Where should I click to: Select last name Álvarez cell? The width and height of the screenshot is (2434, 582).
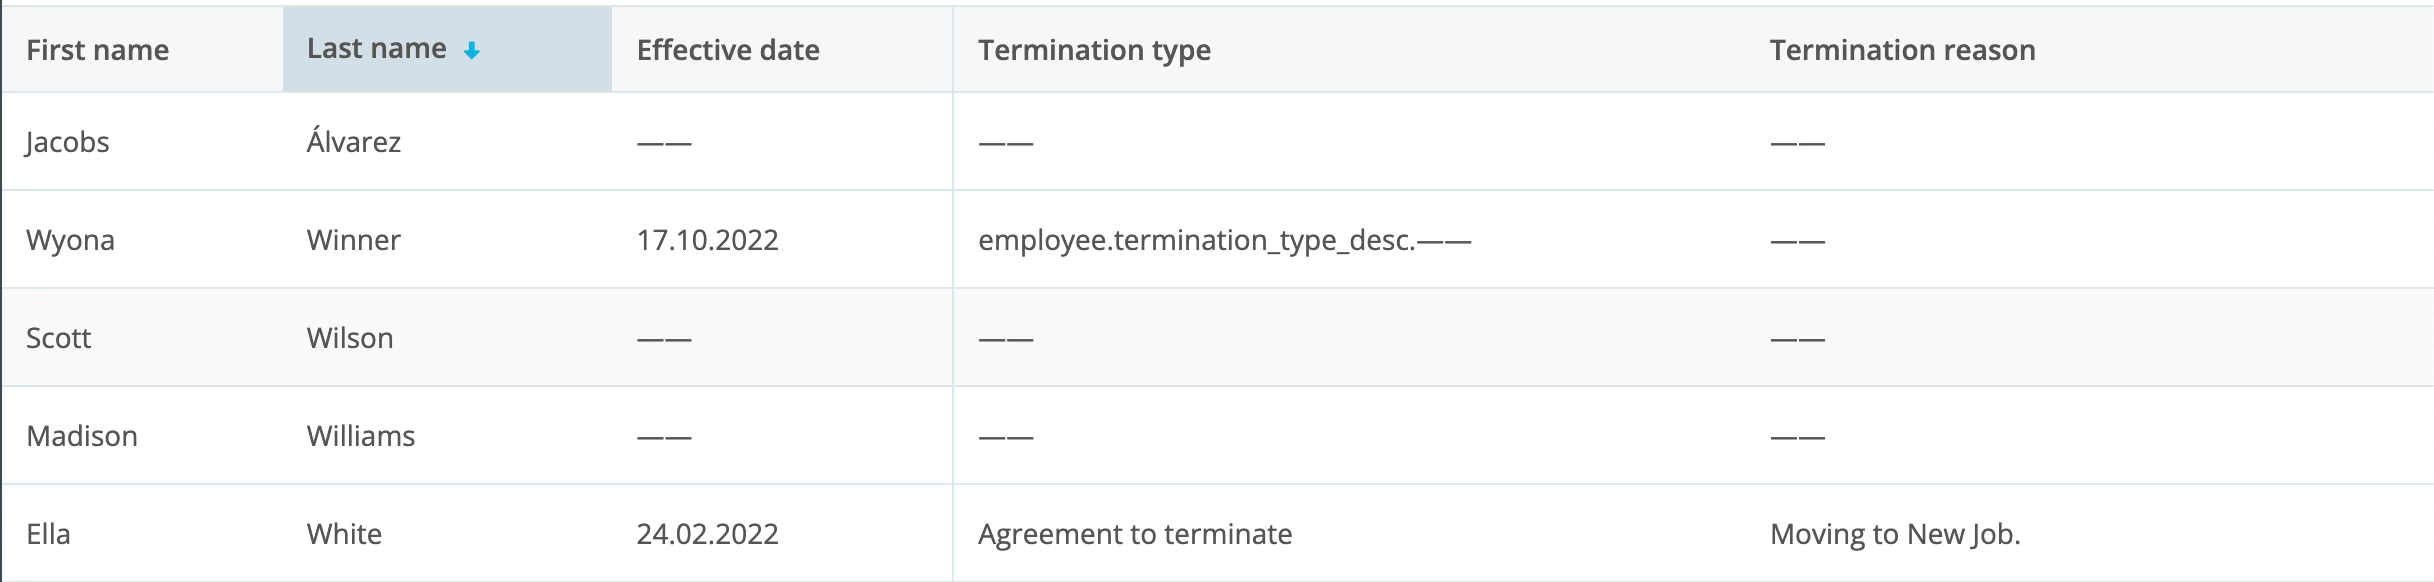[354, 141]
